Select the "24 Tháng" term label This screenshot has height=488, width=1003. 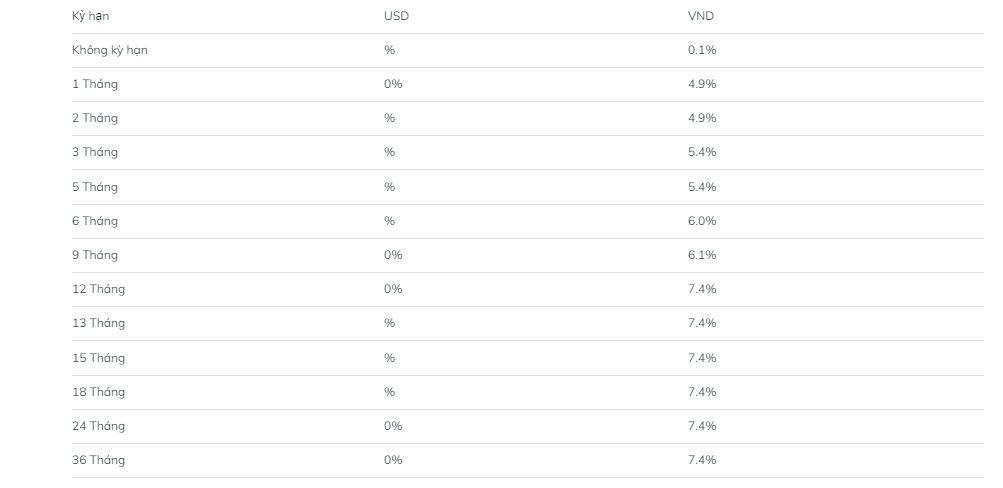(98, 426)
